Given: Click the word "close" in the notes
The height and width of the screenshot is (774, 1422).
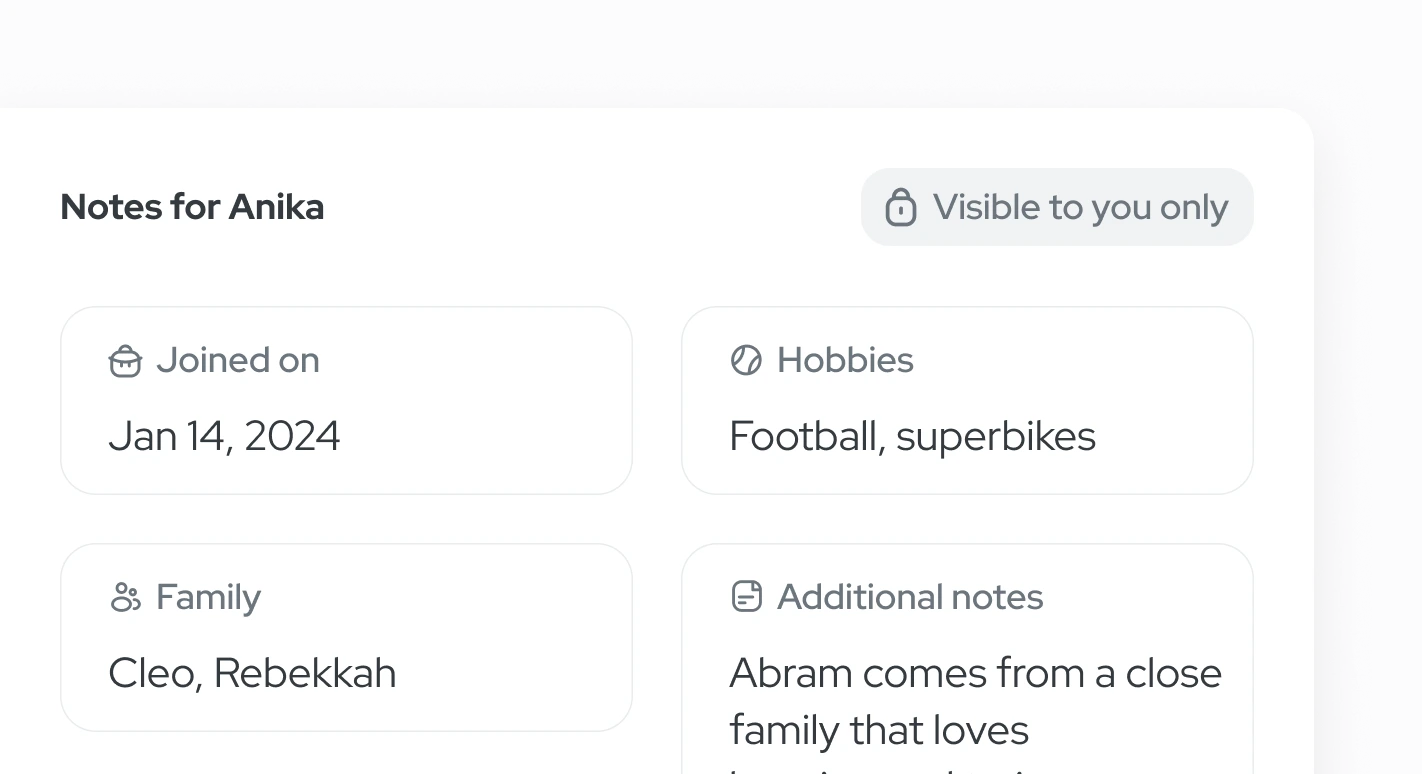Looking at the screenshot, I should (1173, 673).
